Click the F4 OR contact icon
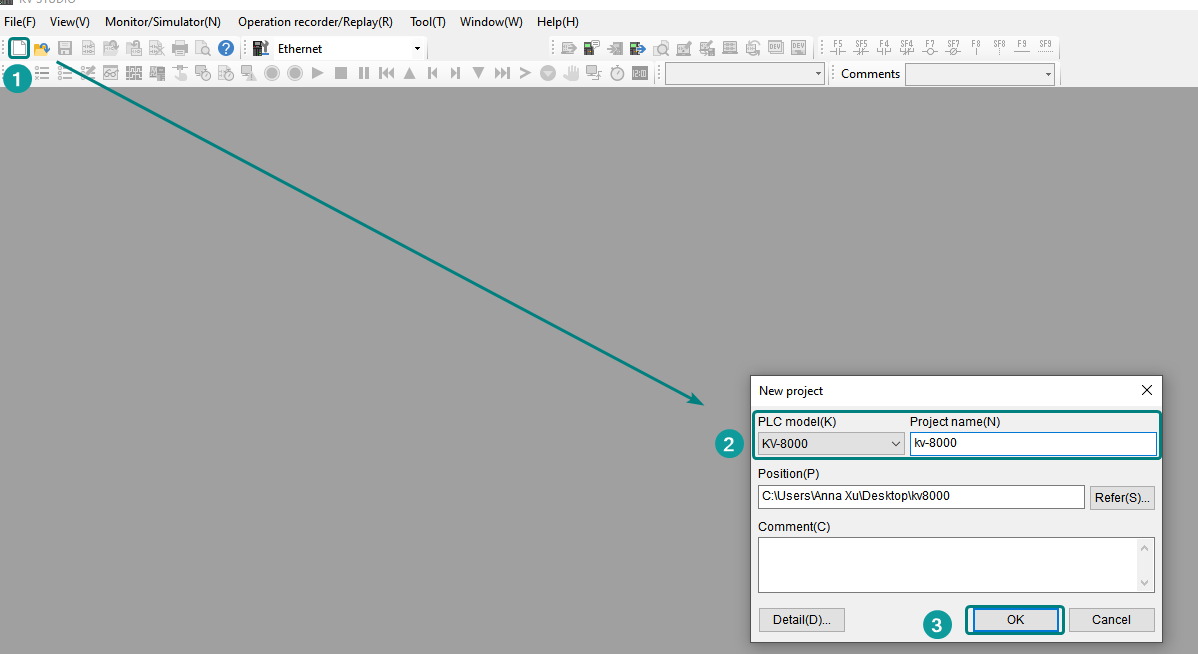The width and height of the screenshot is (1198, 654). pyautogui.click(x=884, y=47)
